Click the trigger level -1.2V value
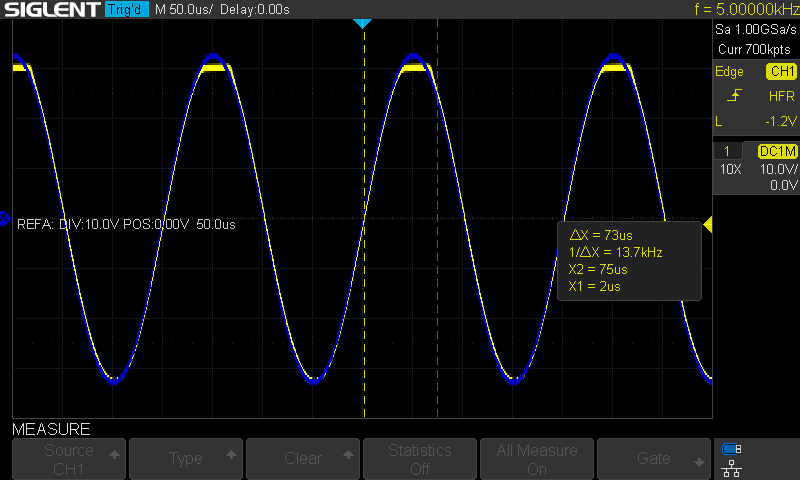The width and height of the screenshot is (800, 480). coord(780,121)
